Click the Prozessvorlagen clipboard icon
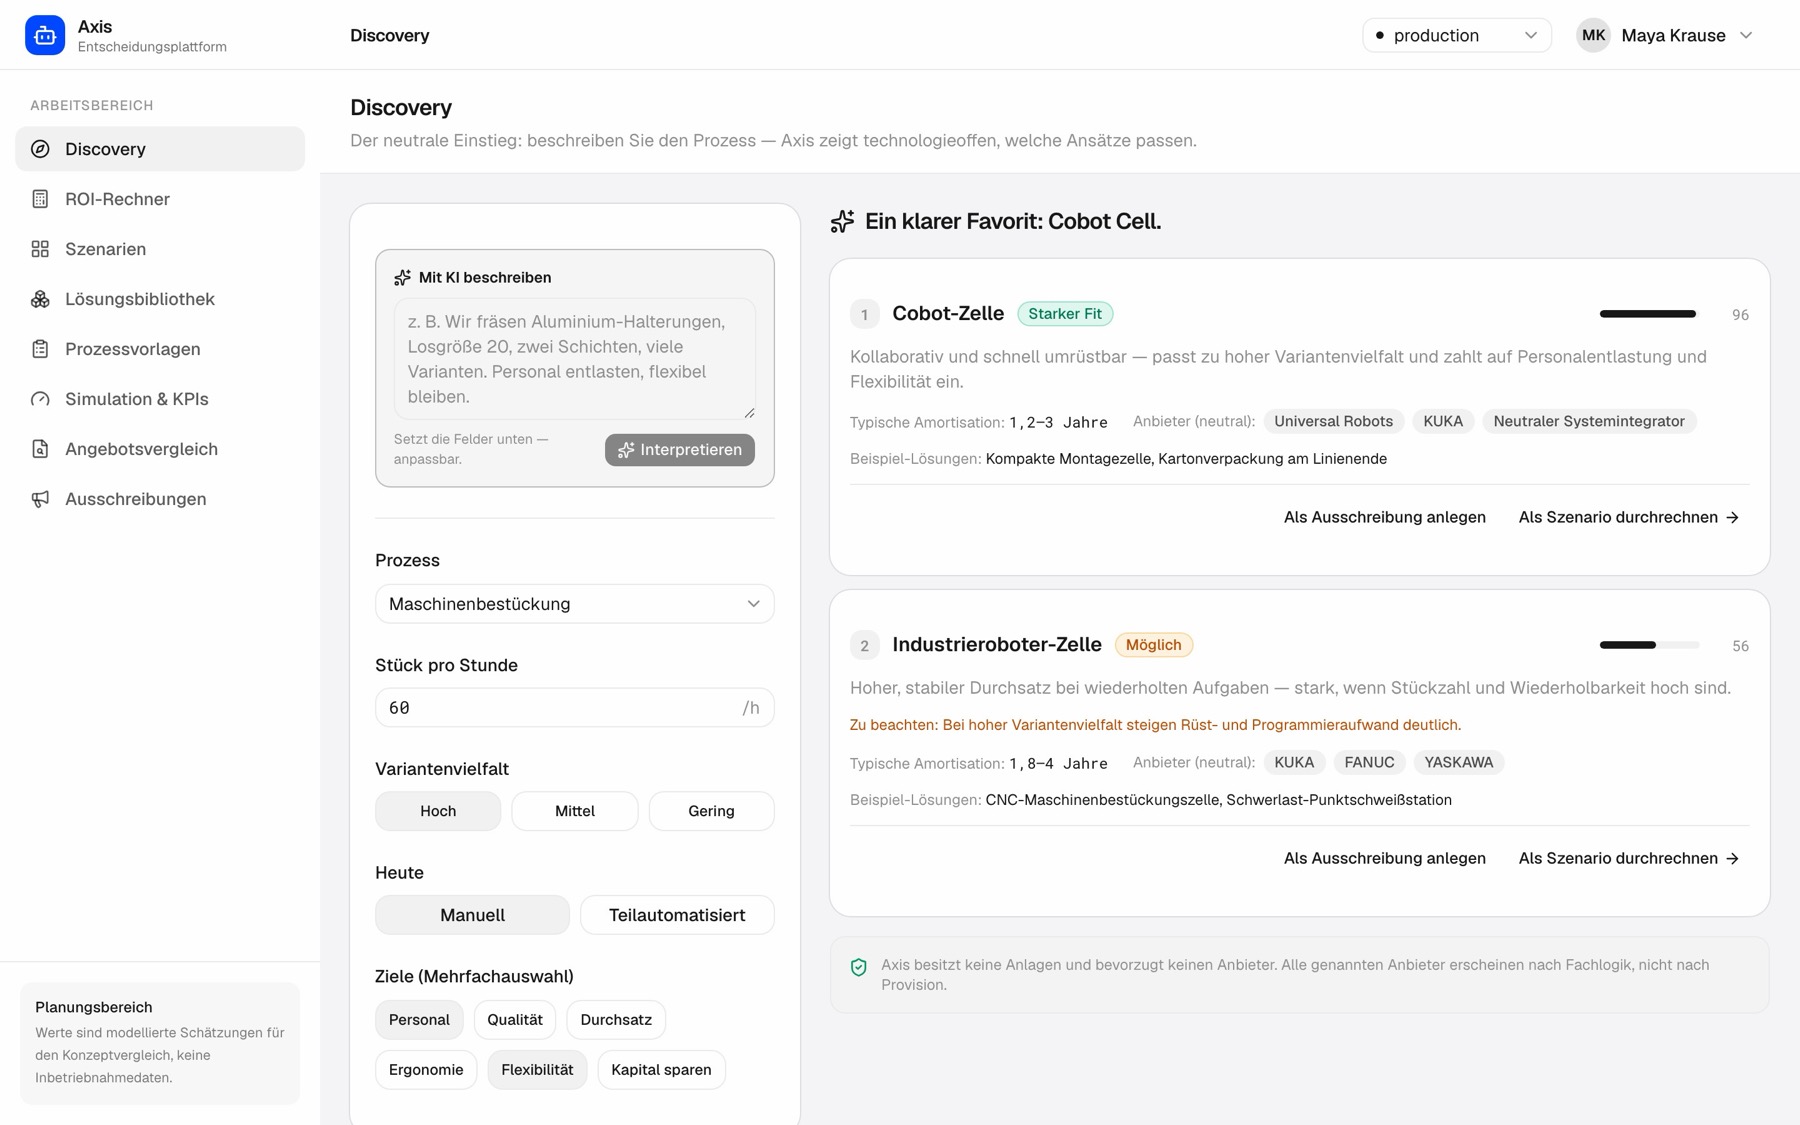This screenshot has height=1125, width=1800. [x=40, y=349]
